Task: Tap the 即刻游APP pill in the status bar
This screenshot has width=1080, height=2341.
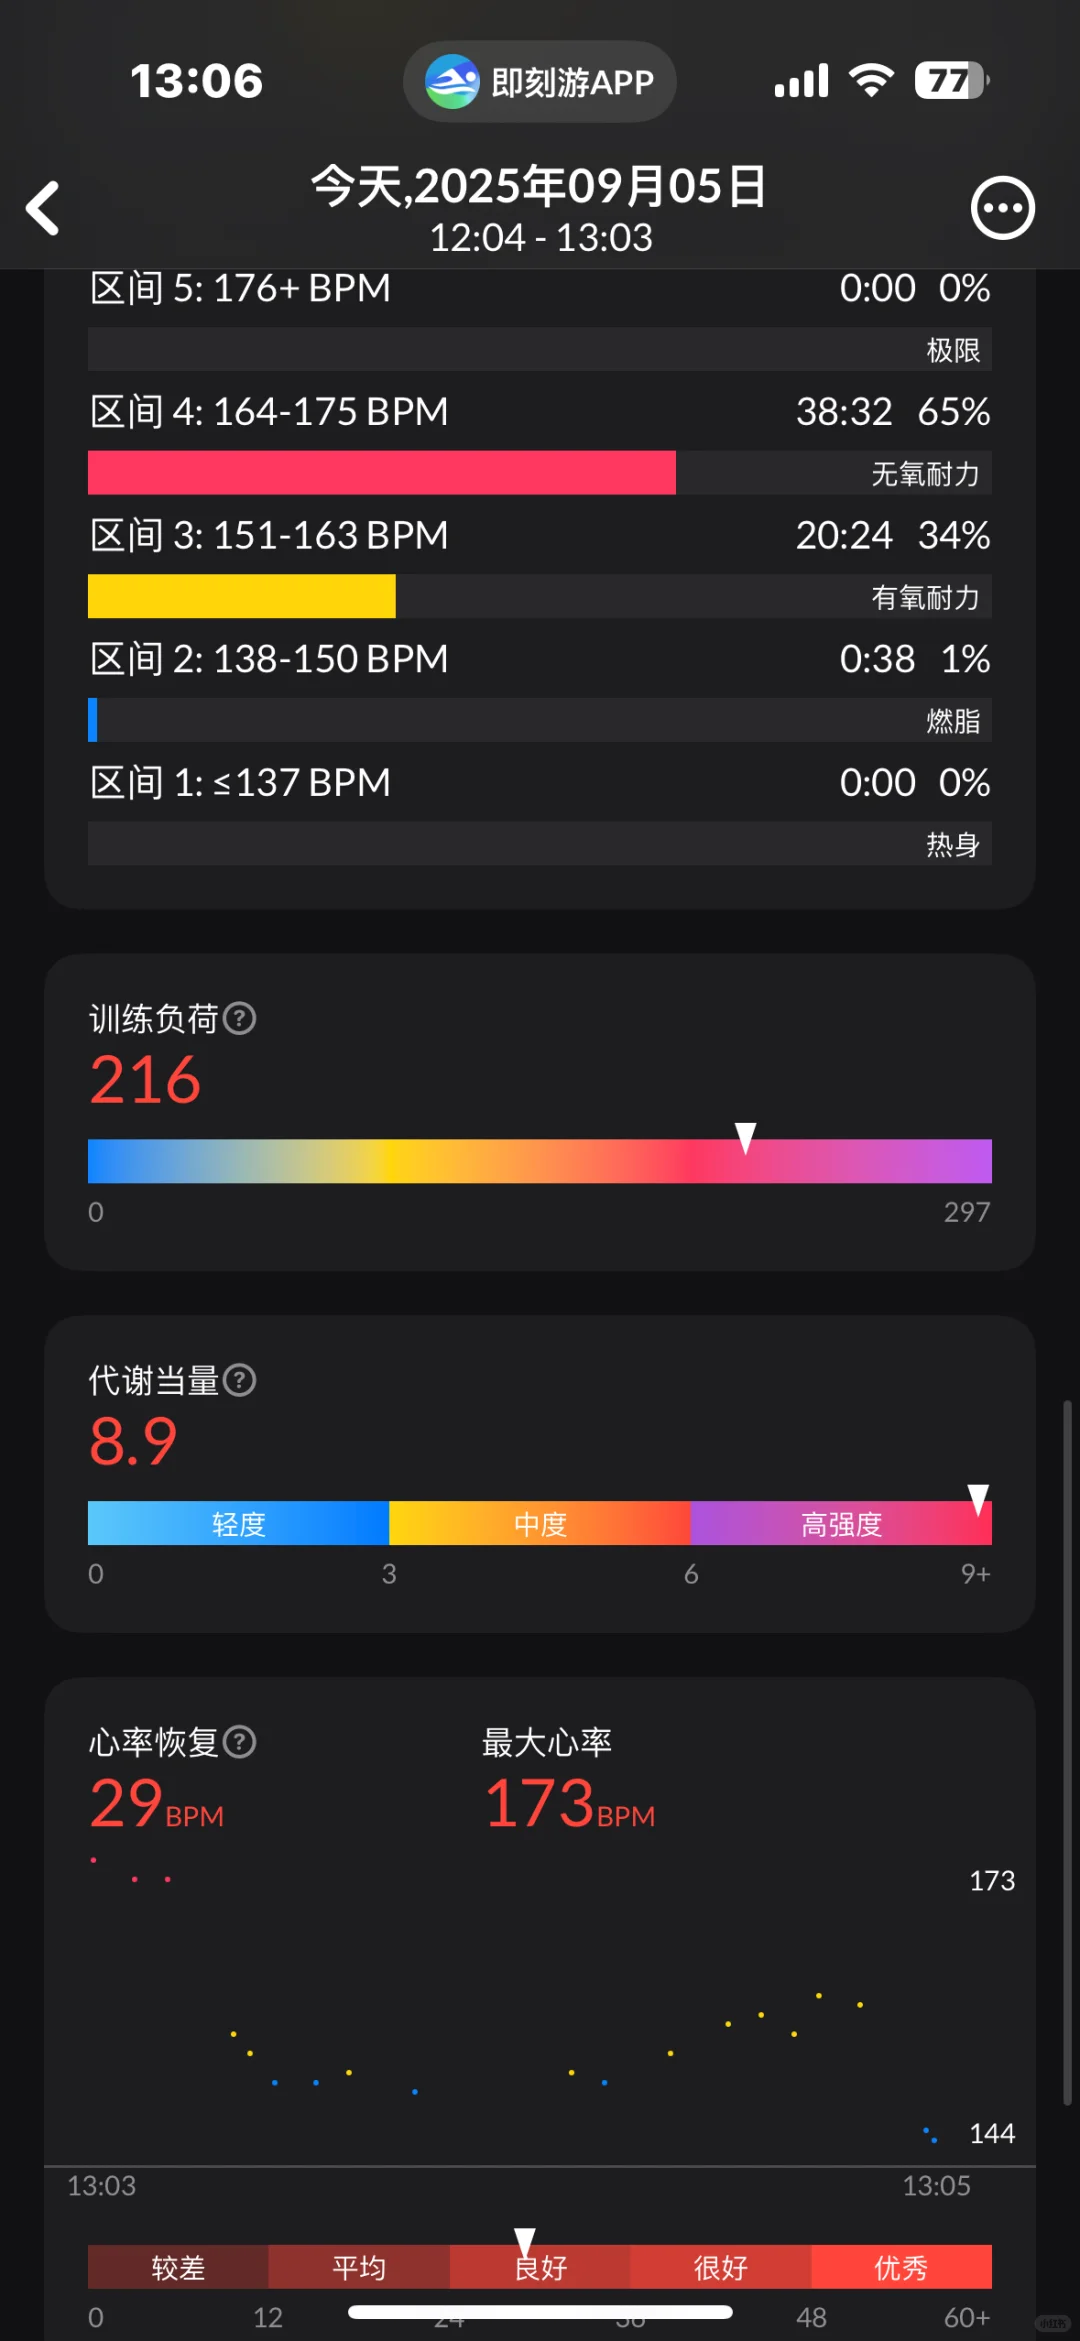Action: [x=540, y=82]
